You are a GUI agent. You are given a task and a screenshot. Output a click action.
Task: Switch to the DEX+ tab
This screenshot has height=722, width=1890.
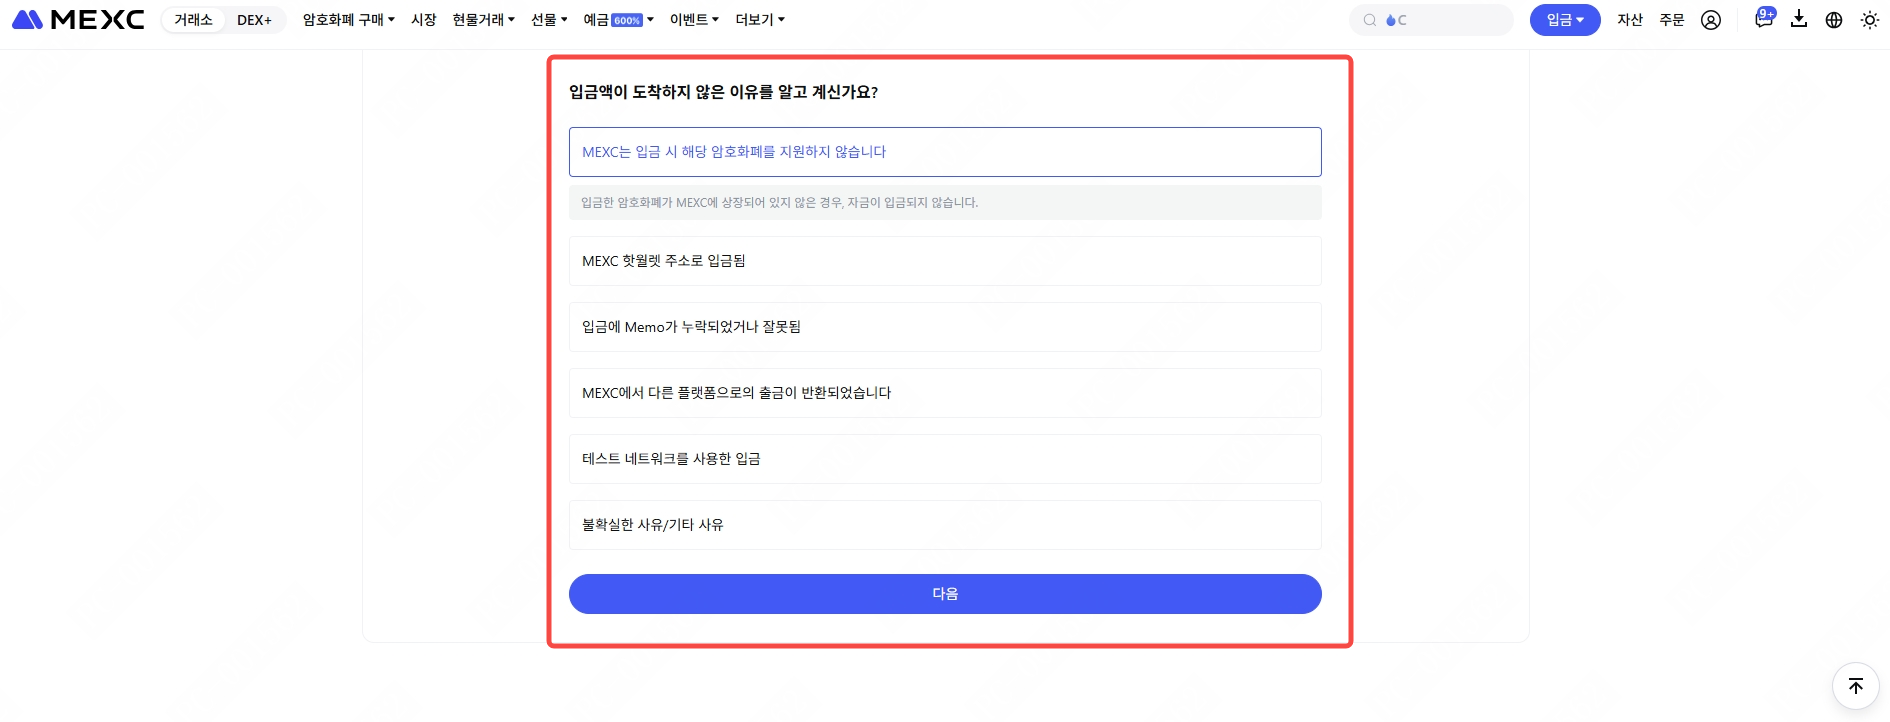pos(254,20)
